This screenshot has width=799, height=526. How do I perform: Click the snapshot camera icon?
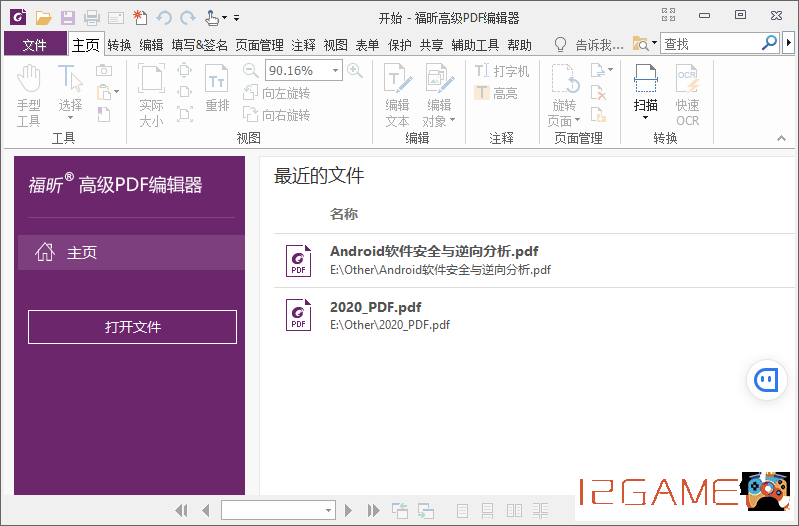(104, 70)
